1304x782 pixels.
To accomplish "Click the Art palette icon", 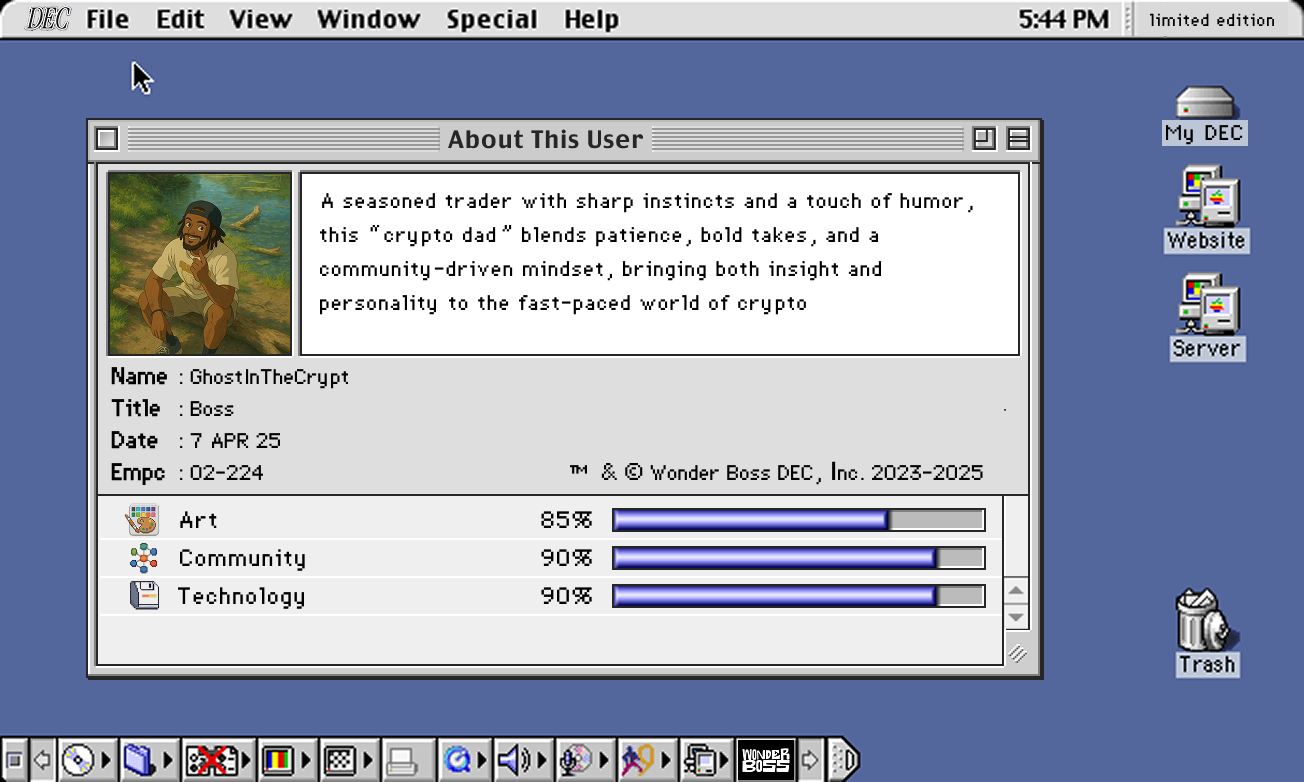I will click(x=143, y=520).
